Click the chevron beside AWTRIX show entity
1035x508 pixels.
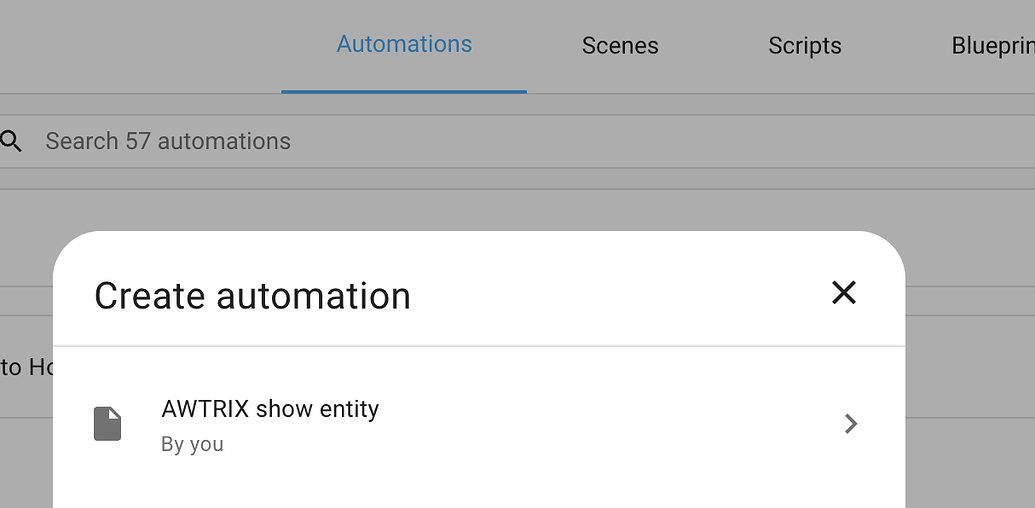(850, 424)
